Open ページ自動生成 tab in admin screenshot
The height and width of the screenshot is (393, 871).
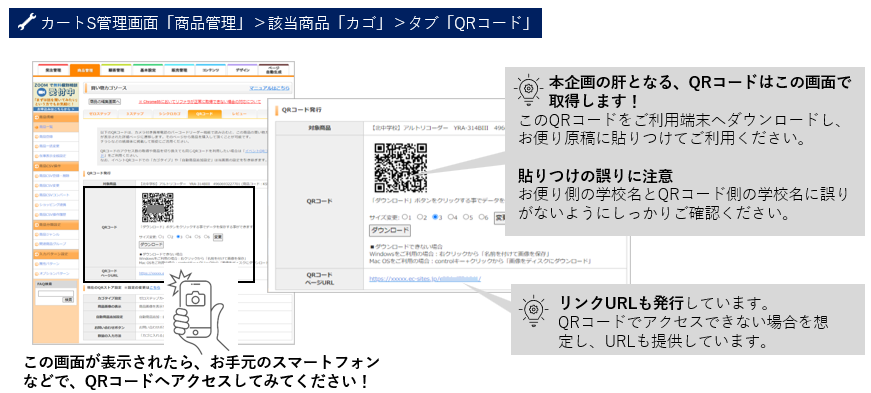point(273,70)
